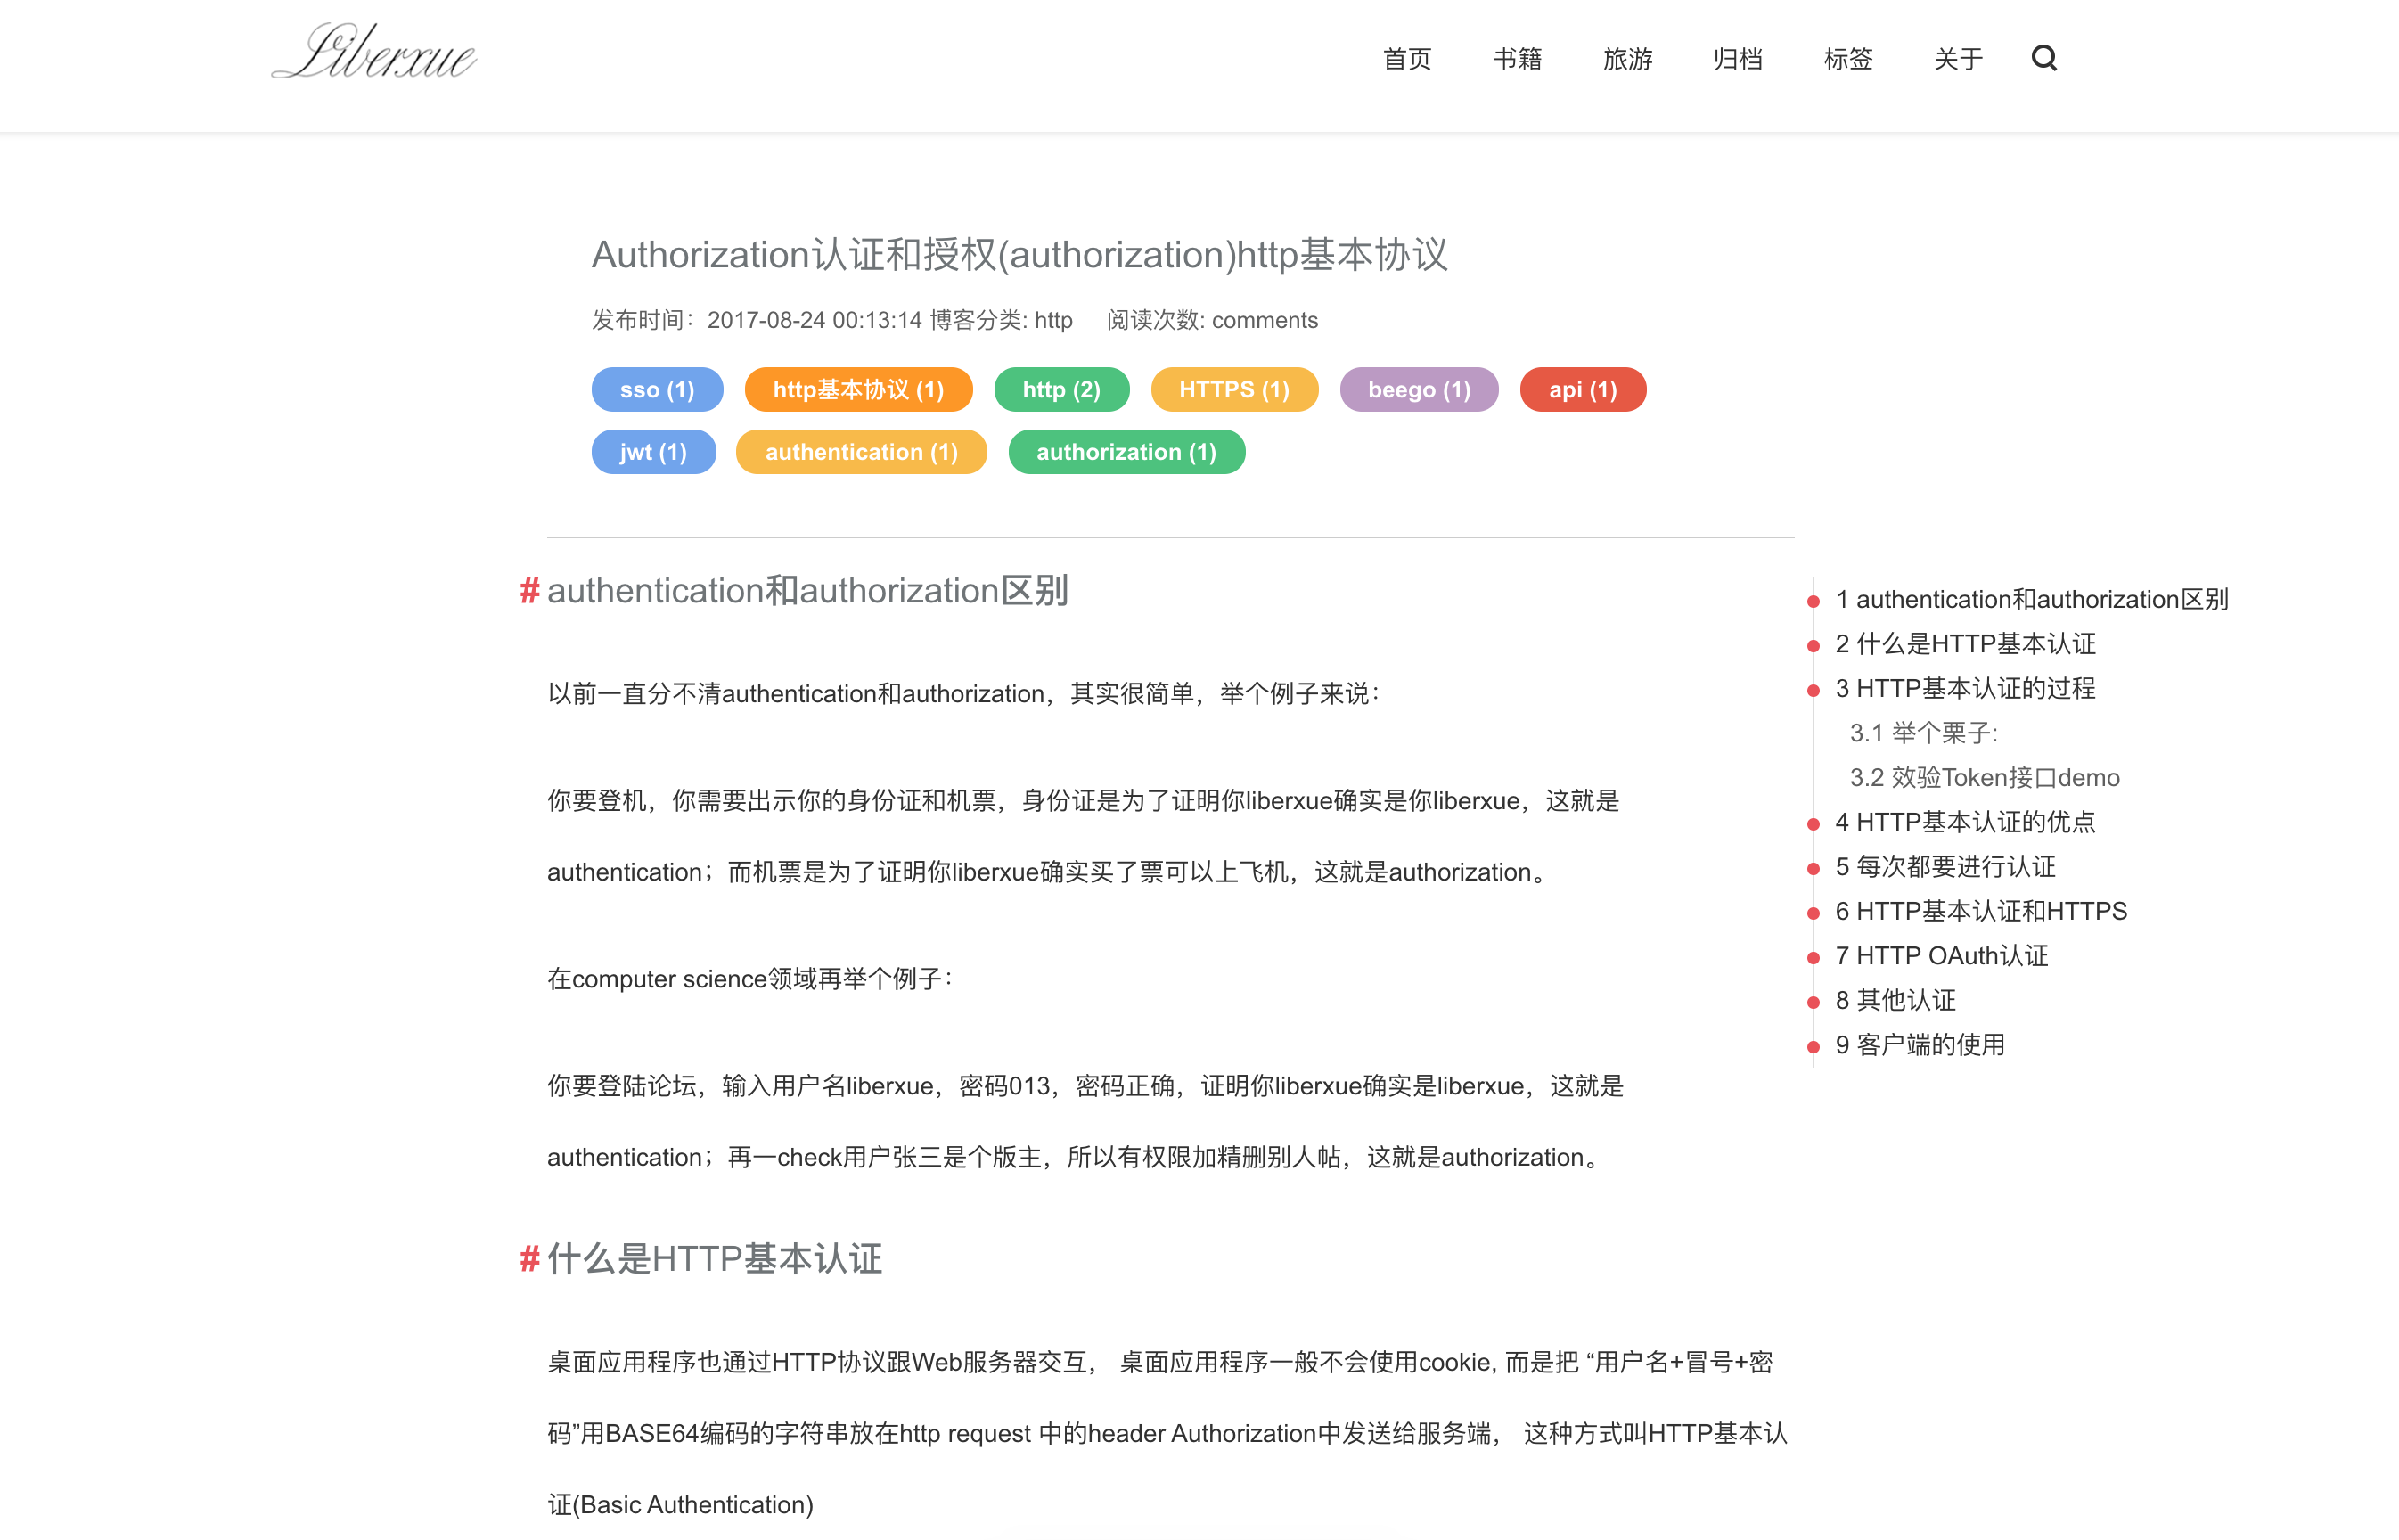The width and height of the screenshot is (2399, 1540).
Task: Select the jwt (1) tag
Action: 653,452
